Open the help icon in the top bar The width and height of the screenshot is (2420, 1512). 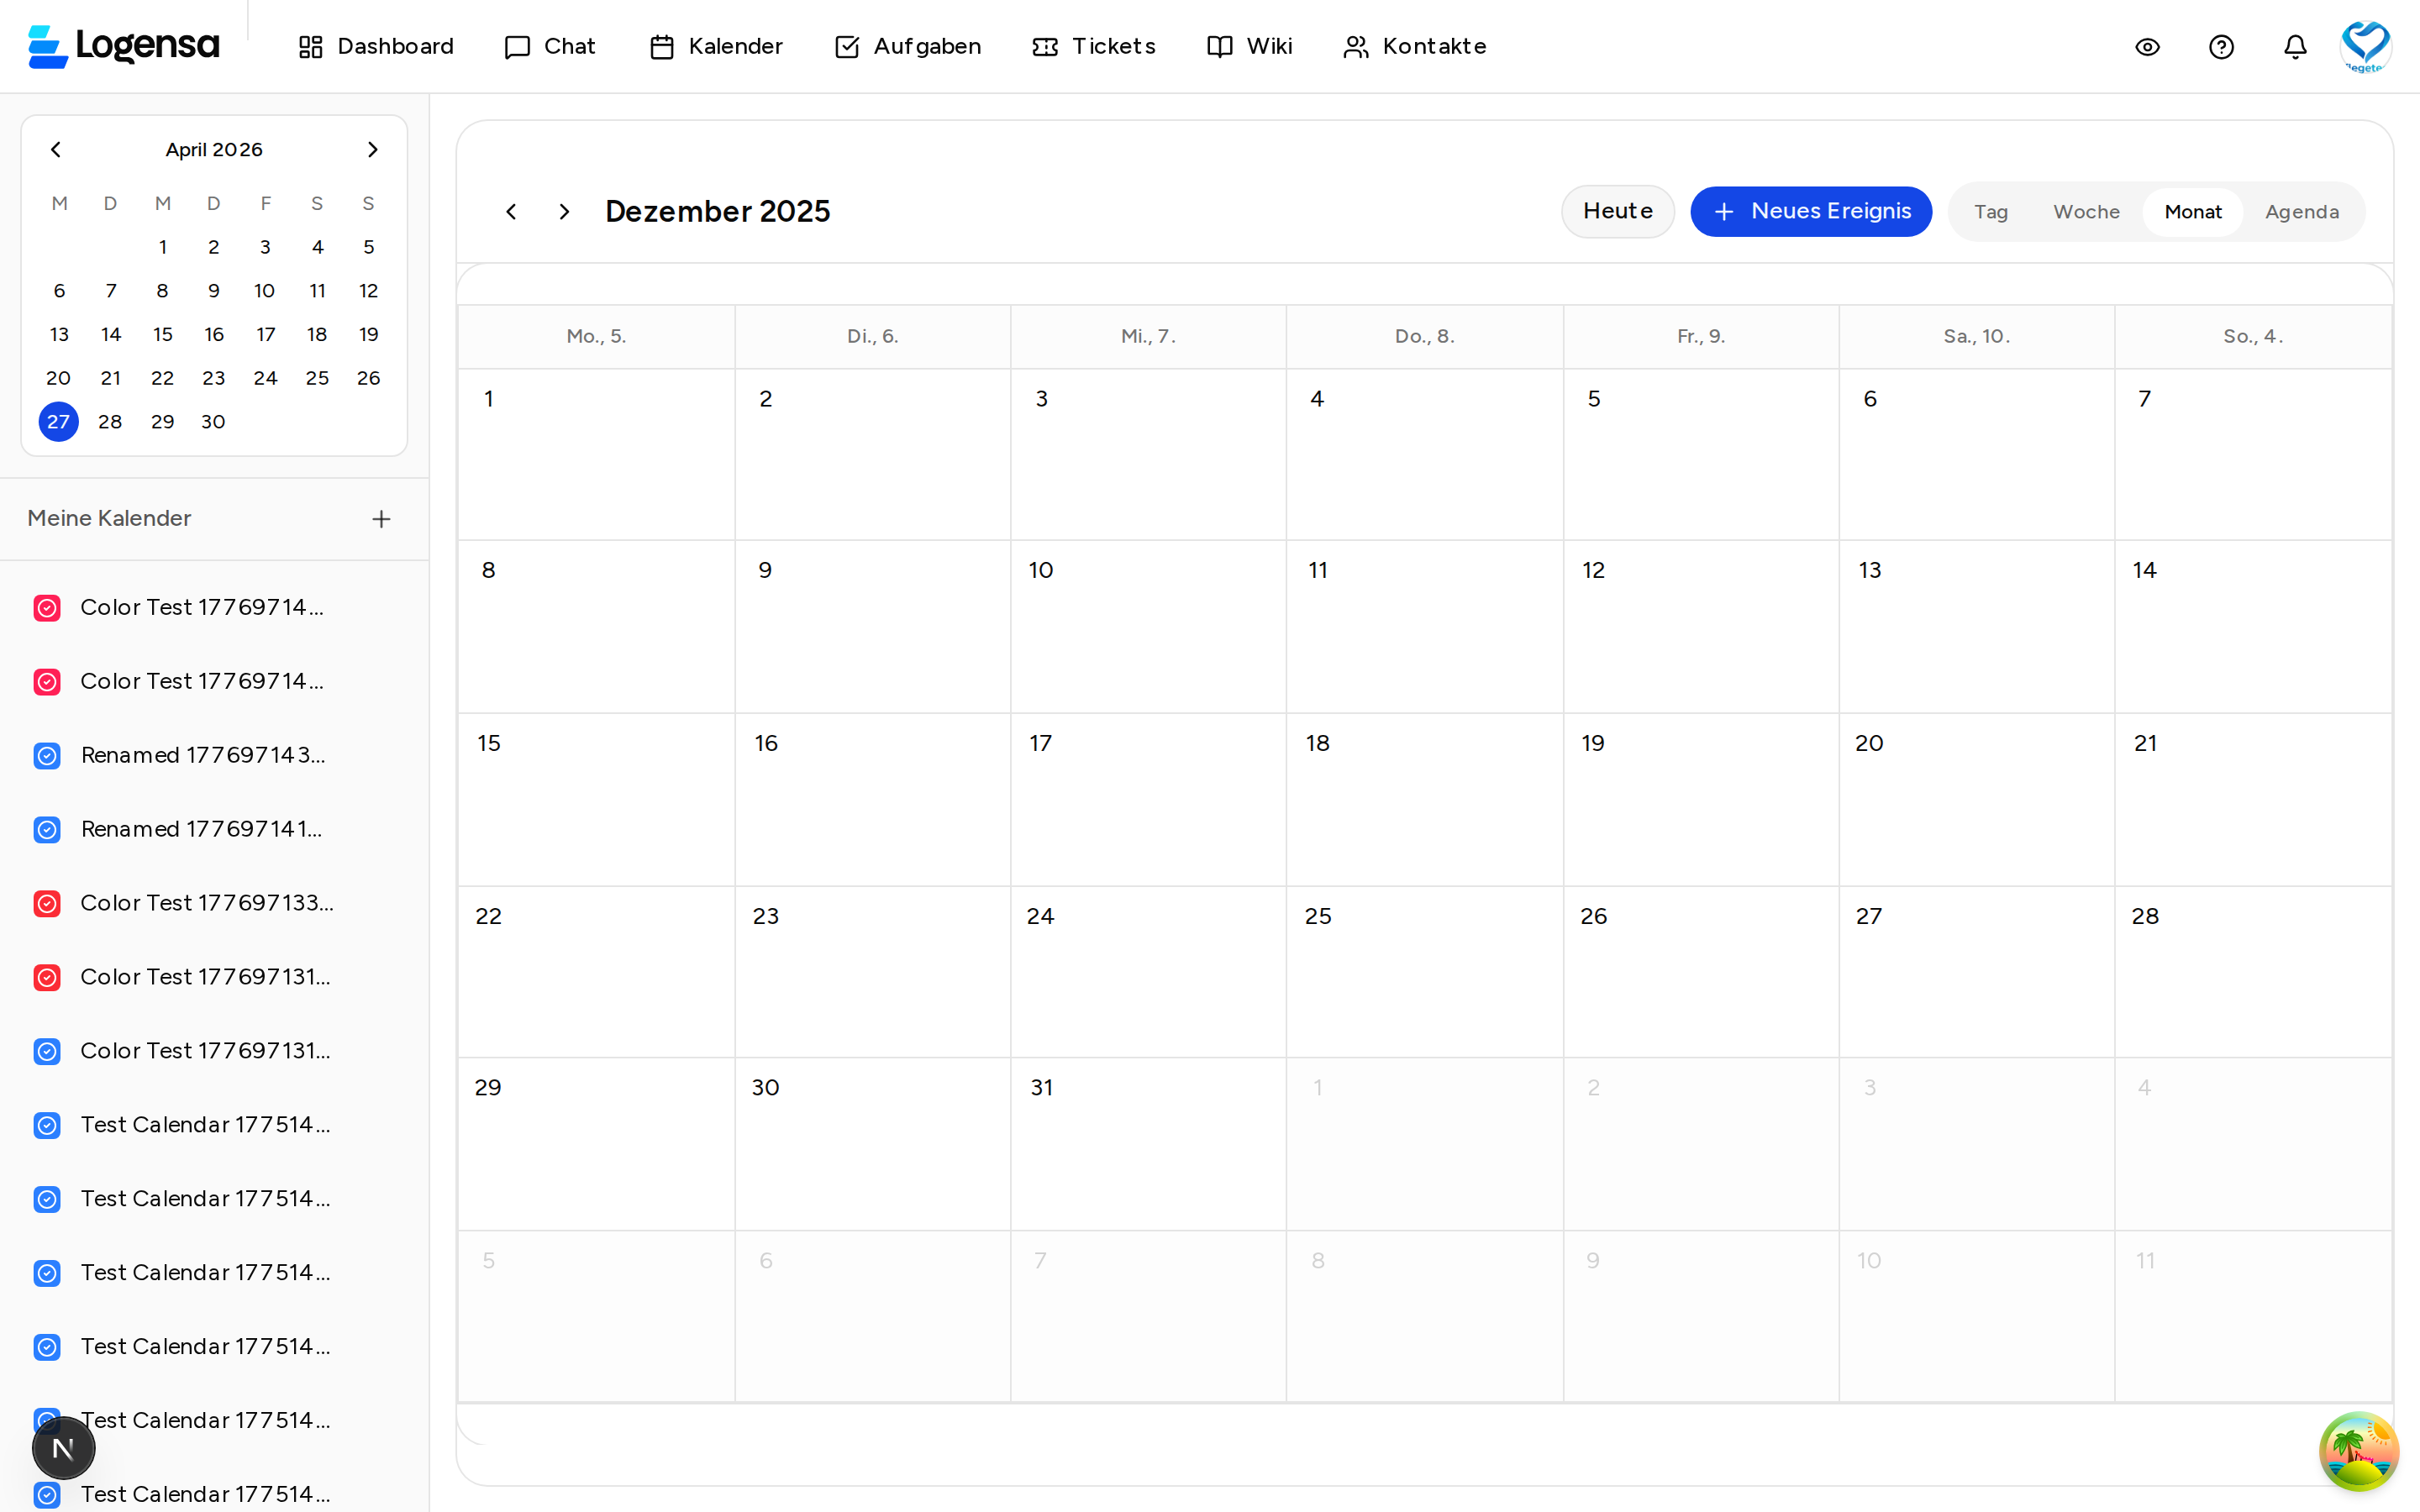click(2221, 46)
